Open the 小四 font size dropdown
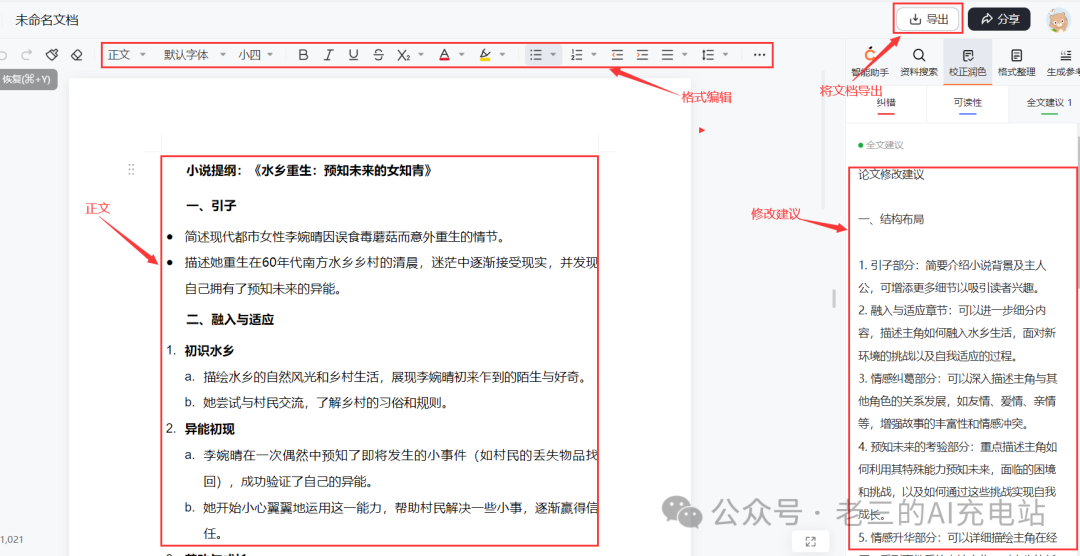This screenshot has height=556, width=1080. 256,55
